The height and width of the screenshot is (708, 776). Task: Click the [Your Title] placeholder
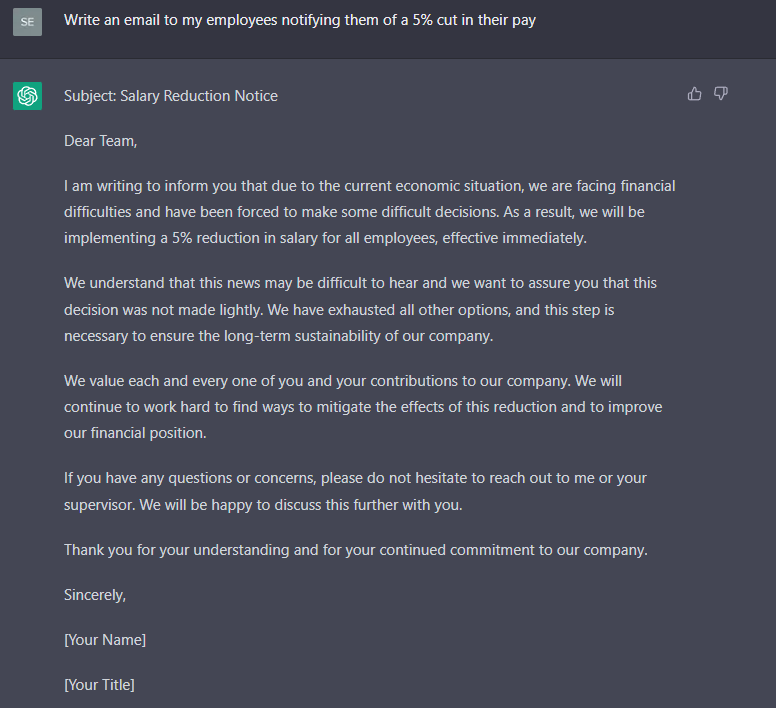click(99, 685)
